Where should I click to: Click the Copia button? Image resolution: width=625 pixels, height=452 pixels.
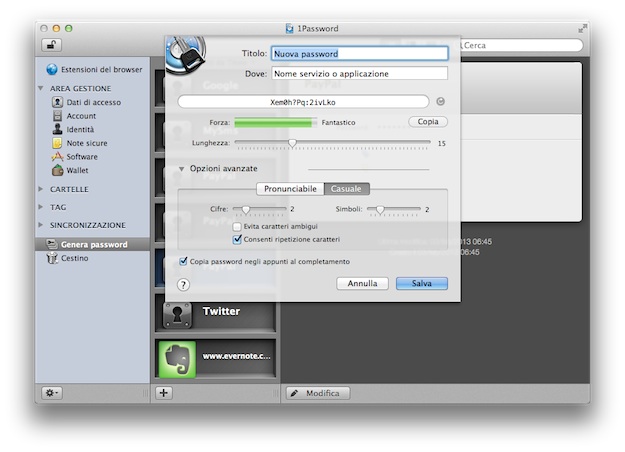(428, 122)
